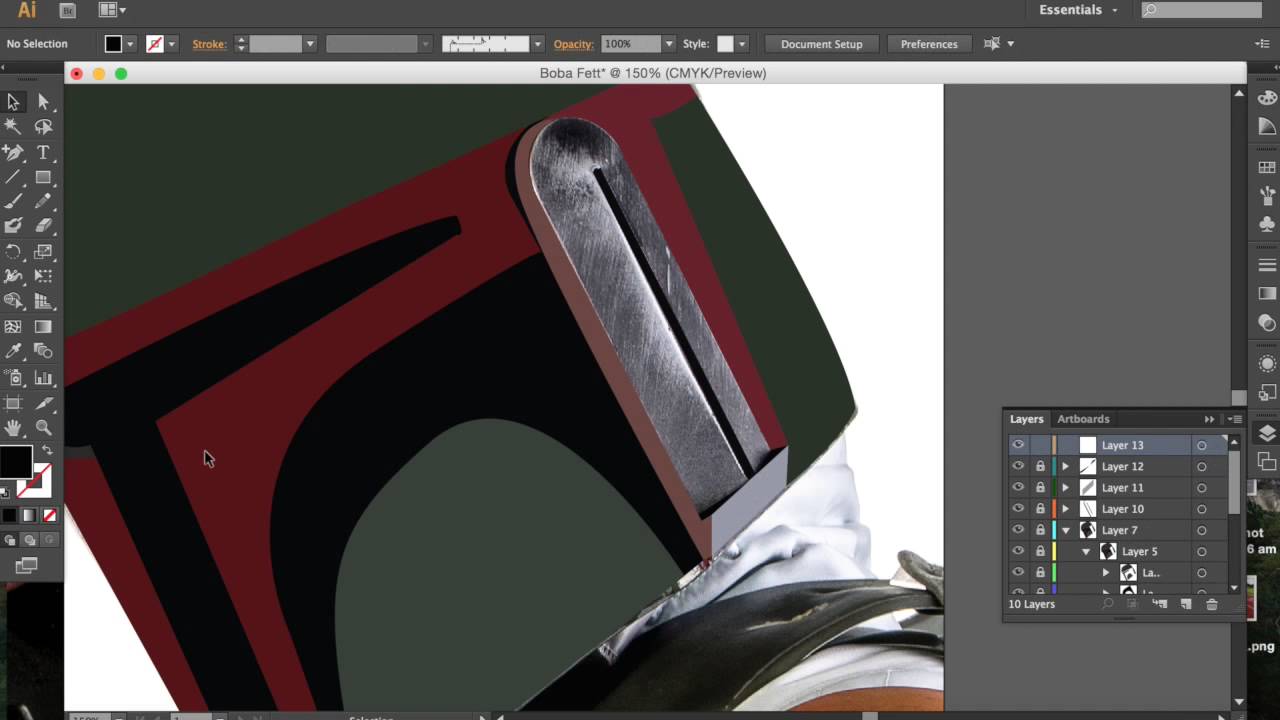Hide Layer 10 with eye icon
1280x720 pixels.
pos(1018,509)
